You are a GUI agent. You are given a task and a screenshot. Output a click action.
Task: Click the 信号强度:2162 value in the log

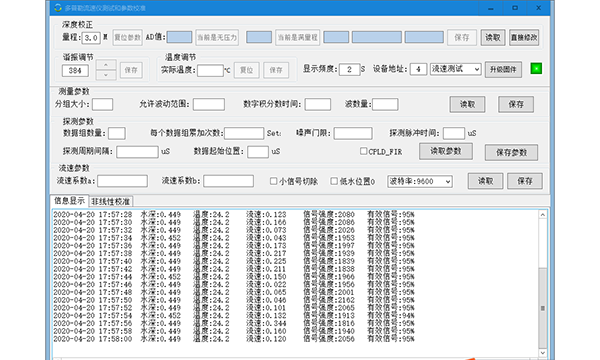coord(329,300)
